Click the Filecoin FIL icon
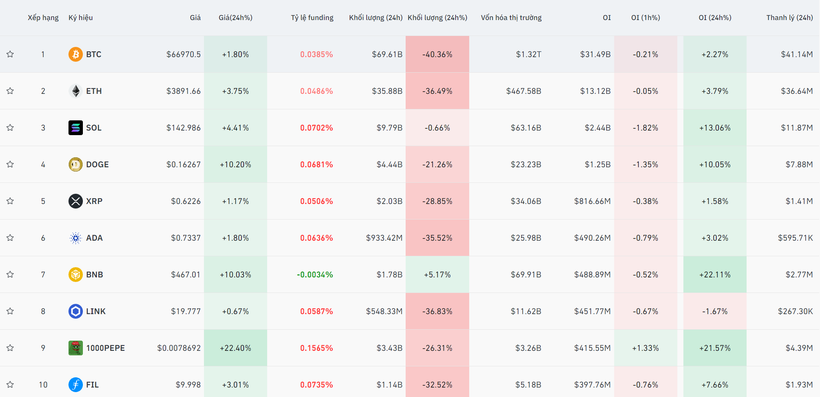Screen dimensions: 820x397 click(x=75, y=385)
